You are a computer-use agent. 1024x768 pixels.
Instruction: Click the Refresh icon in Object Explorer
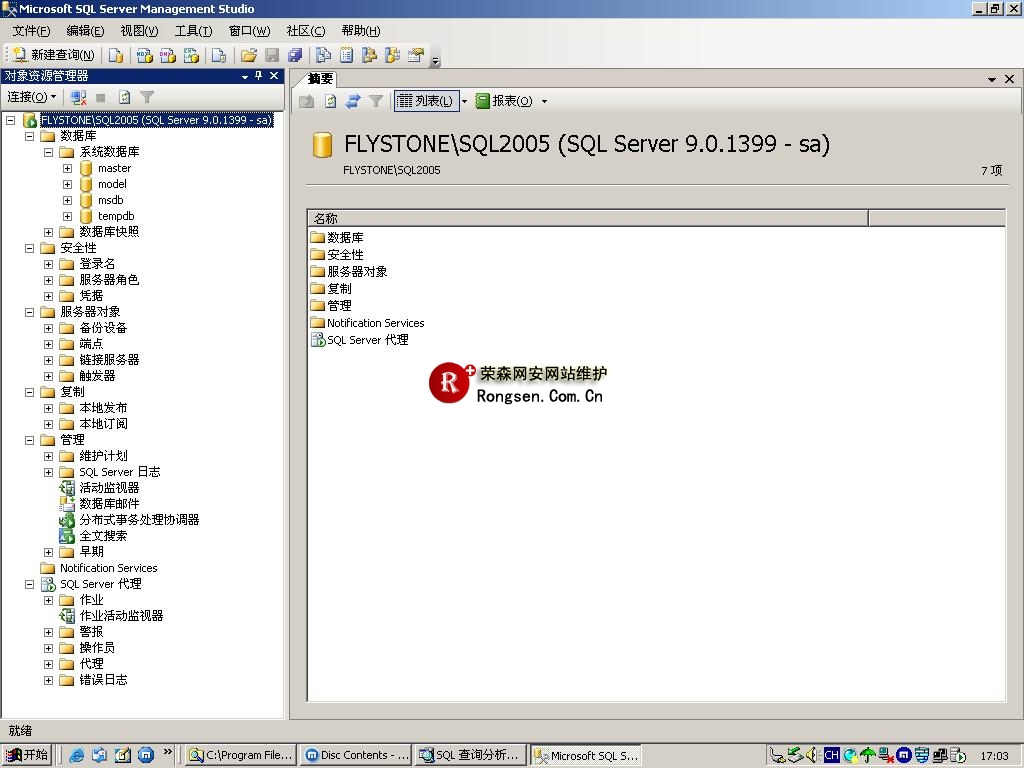pos(124,96)
